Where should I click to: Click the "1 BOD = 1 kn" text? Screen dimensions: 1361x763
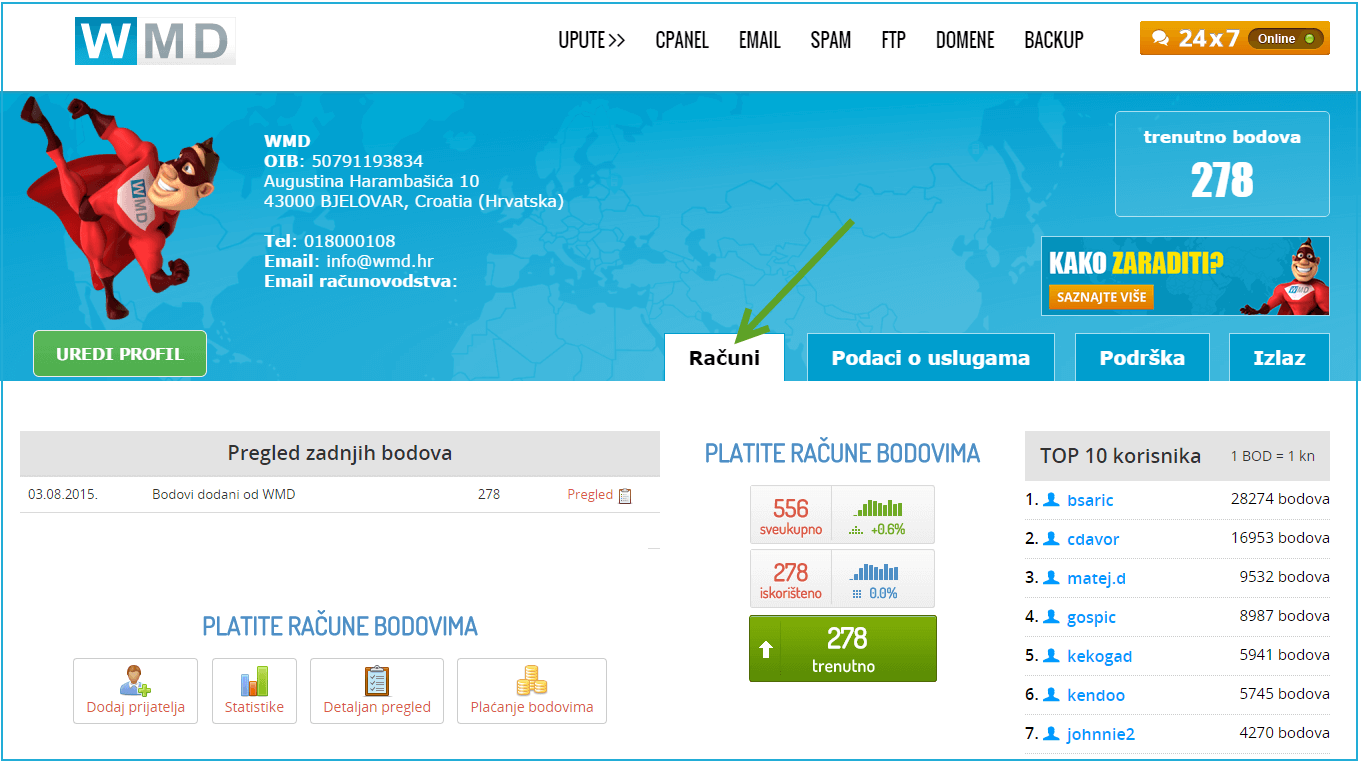pos(1273,456)
